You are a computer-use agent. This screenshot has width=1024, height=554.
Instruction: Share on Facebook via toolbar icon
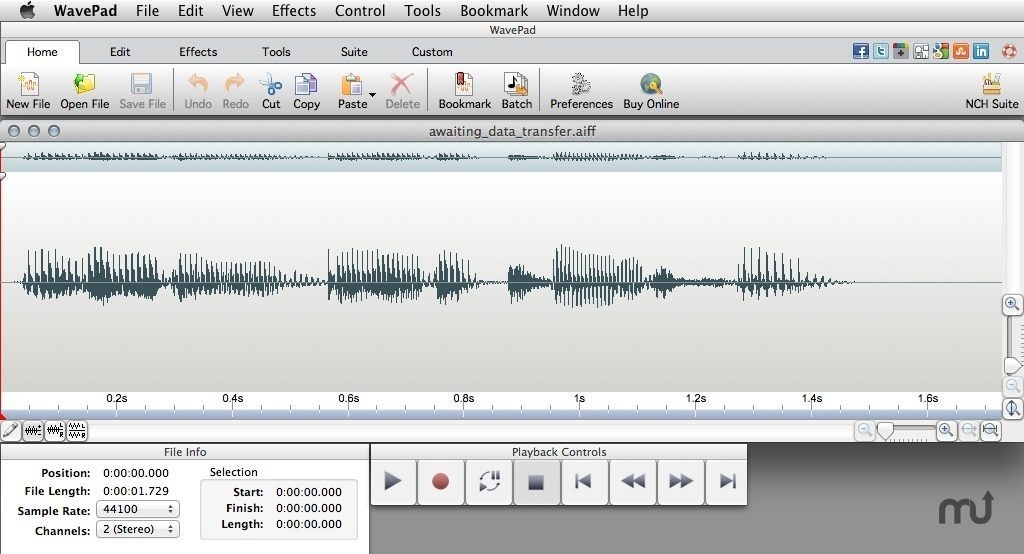[x=861, y=51]
